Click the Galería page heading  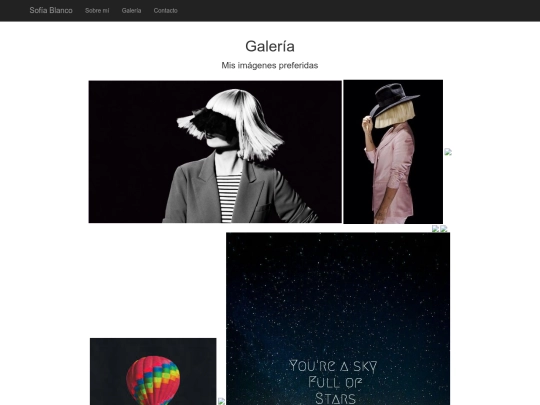coord(270,46)
